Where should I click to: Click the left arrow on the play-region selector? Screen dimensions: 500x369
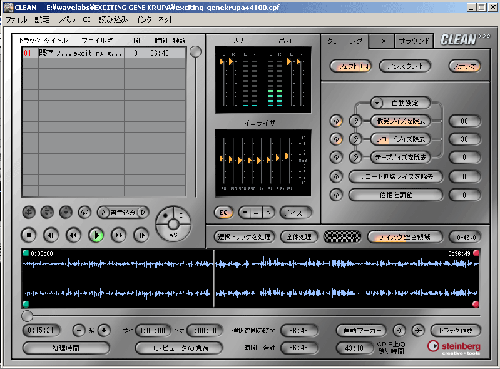pyautogui.click(x=103, y=212)
